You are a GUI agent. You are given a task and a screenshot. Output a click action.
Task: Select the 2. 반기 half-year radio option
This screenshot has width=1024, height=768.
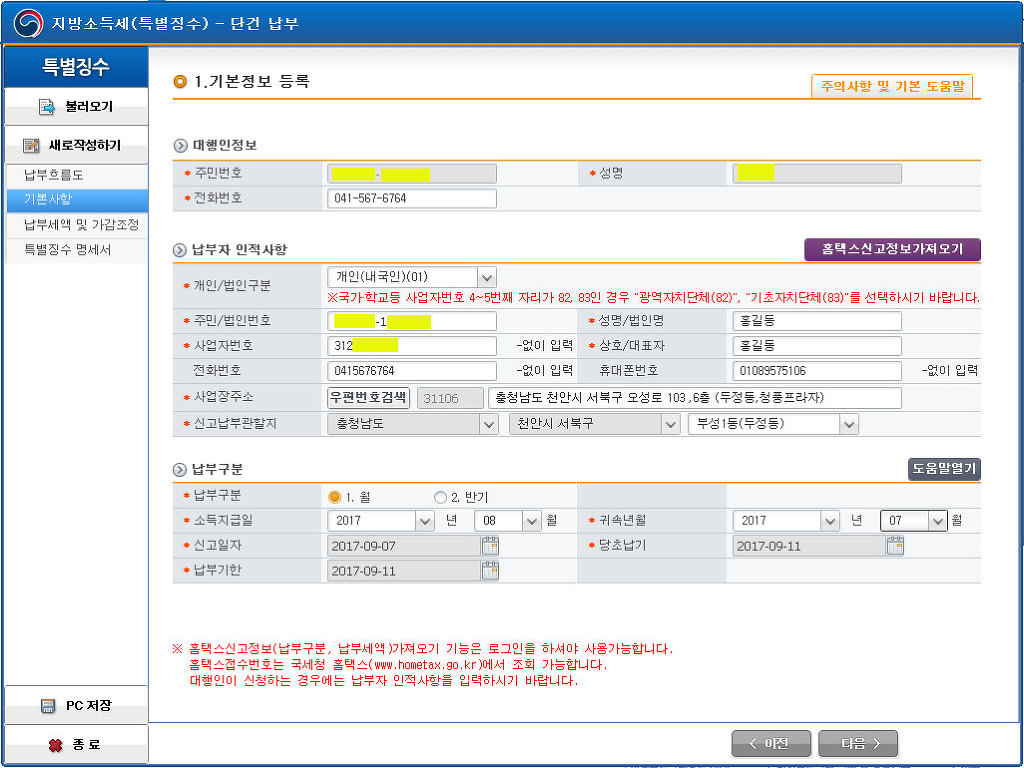tap(440, 497)
